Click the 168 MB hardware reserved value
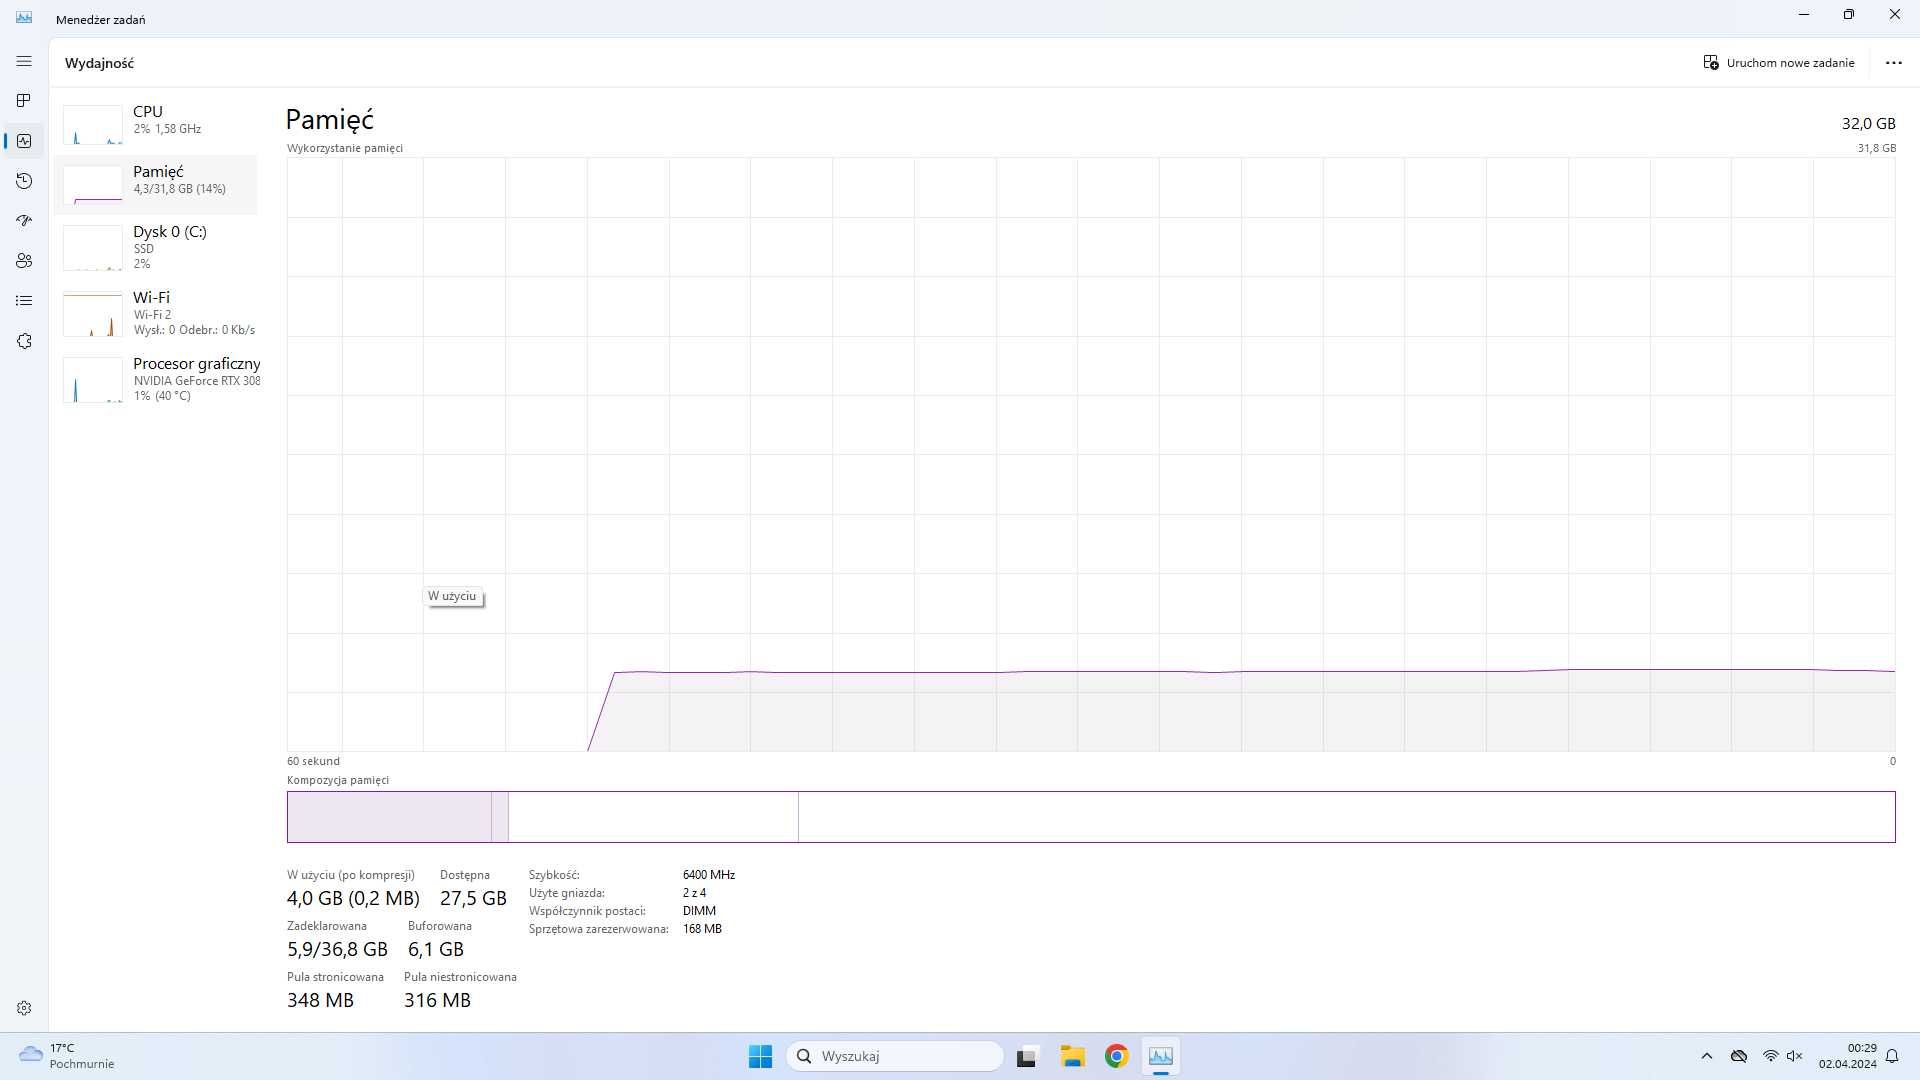This screenshot has height=1080, width=1920. tap(702, 929)
